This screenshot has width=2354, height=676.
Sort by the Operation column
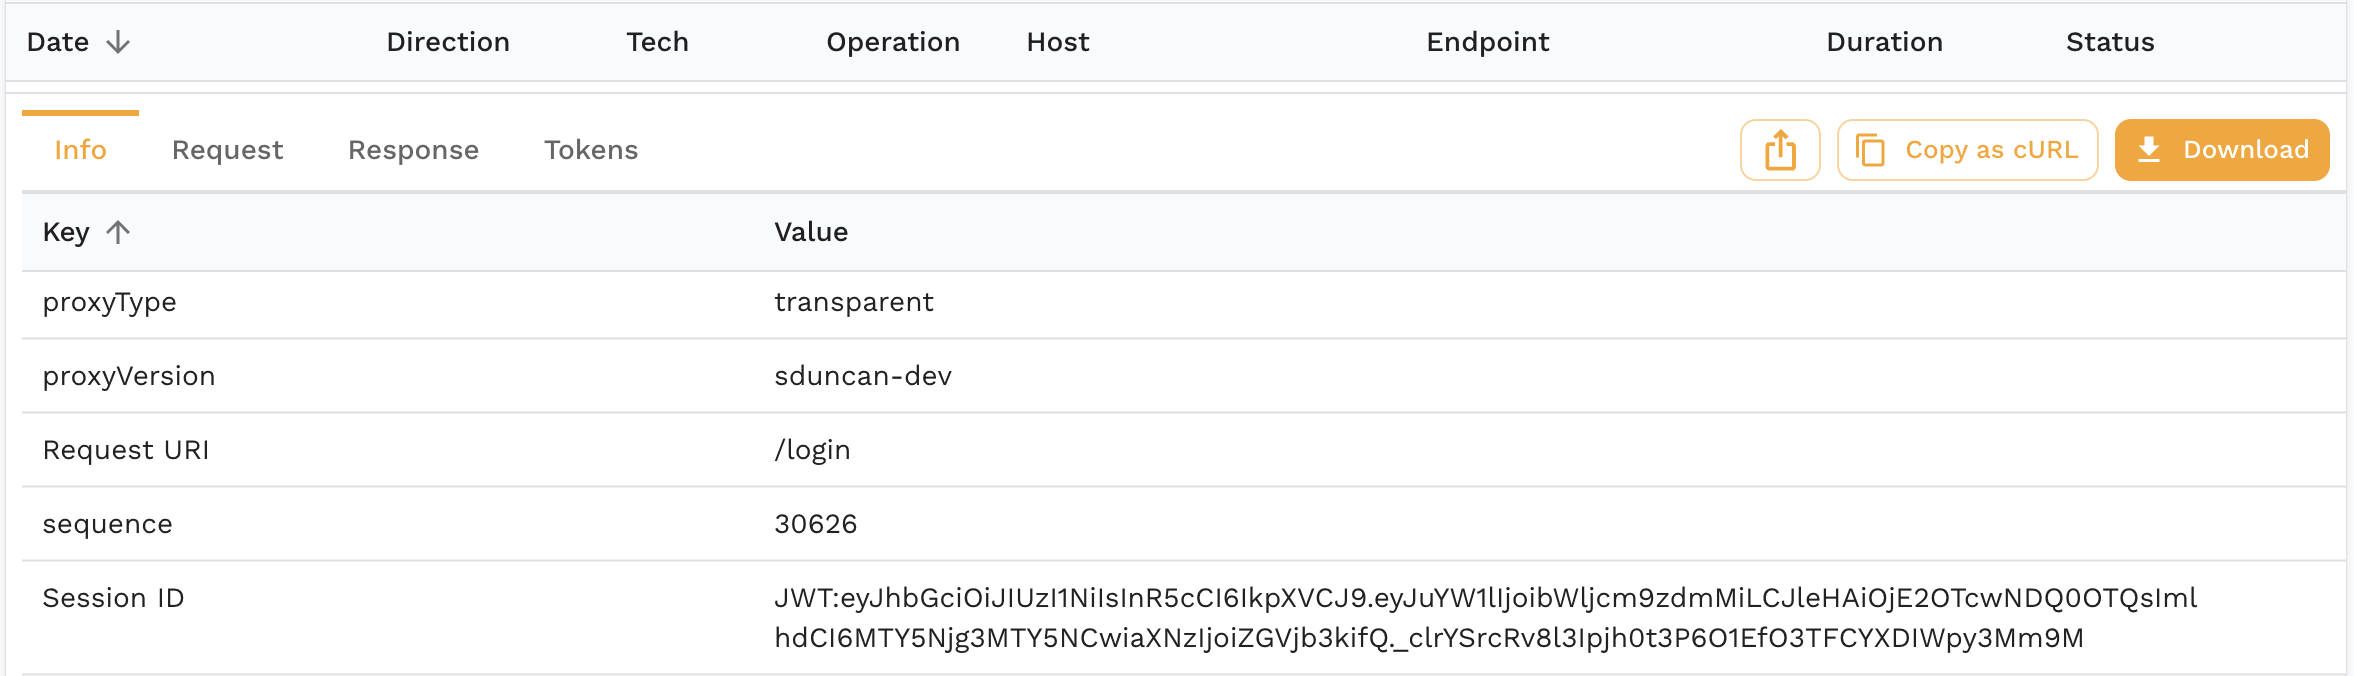(893, 42)
